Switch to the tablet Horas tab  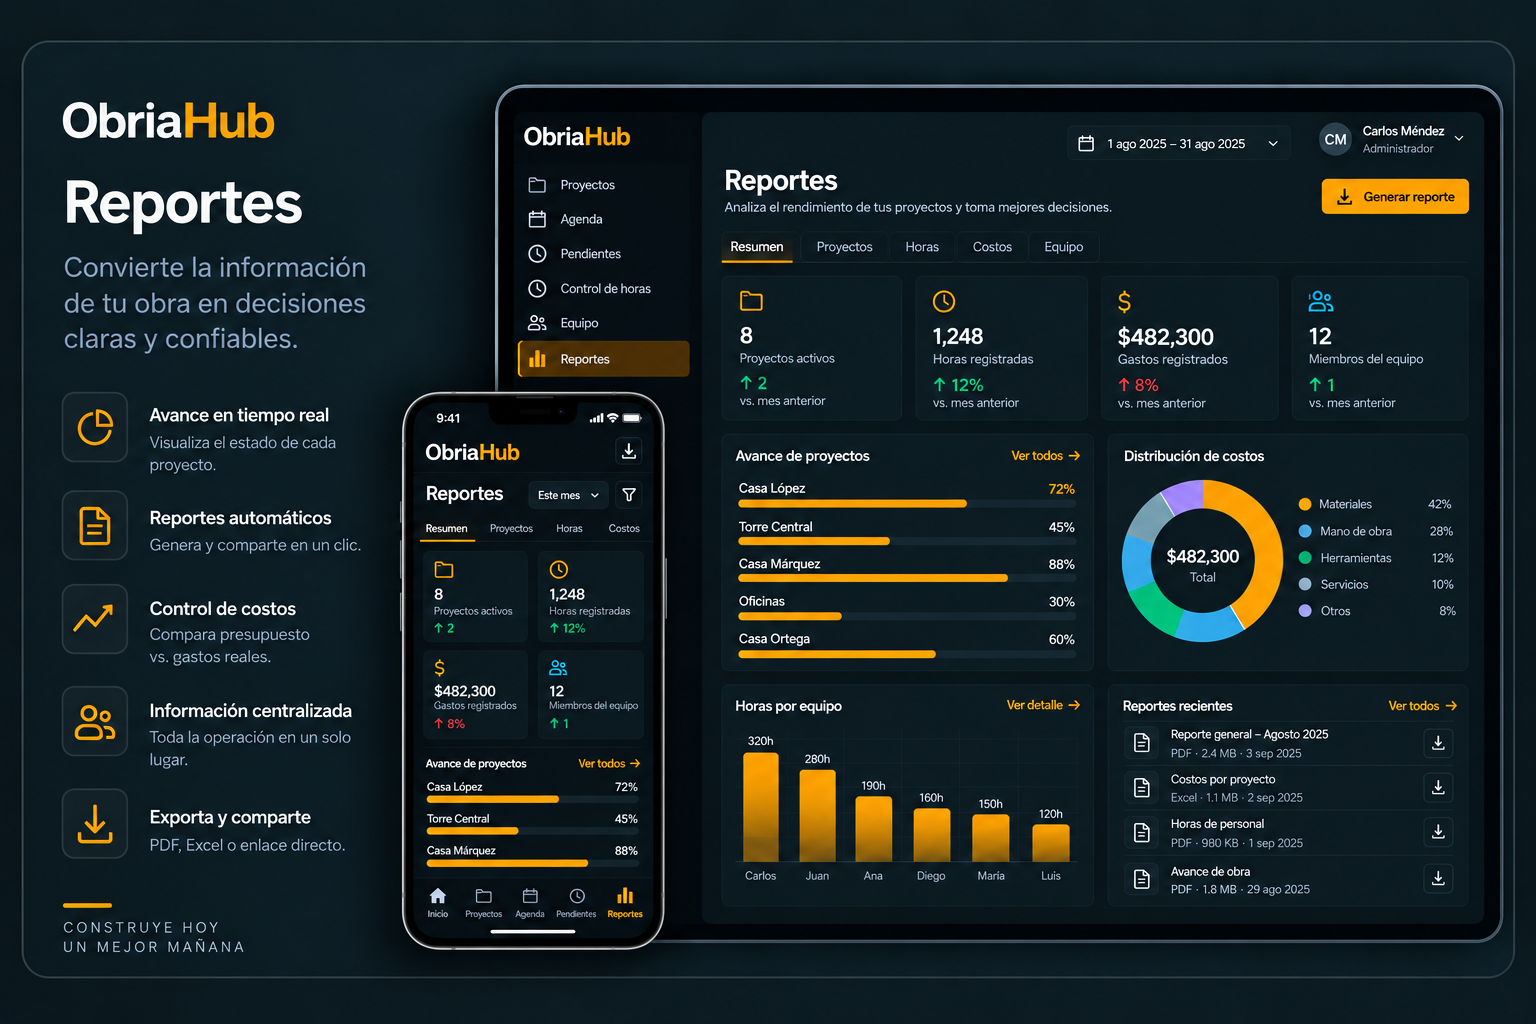922,247
